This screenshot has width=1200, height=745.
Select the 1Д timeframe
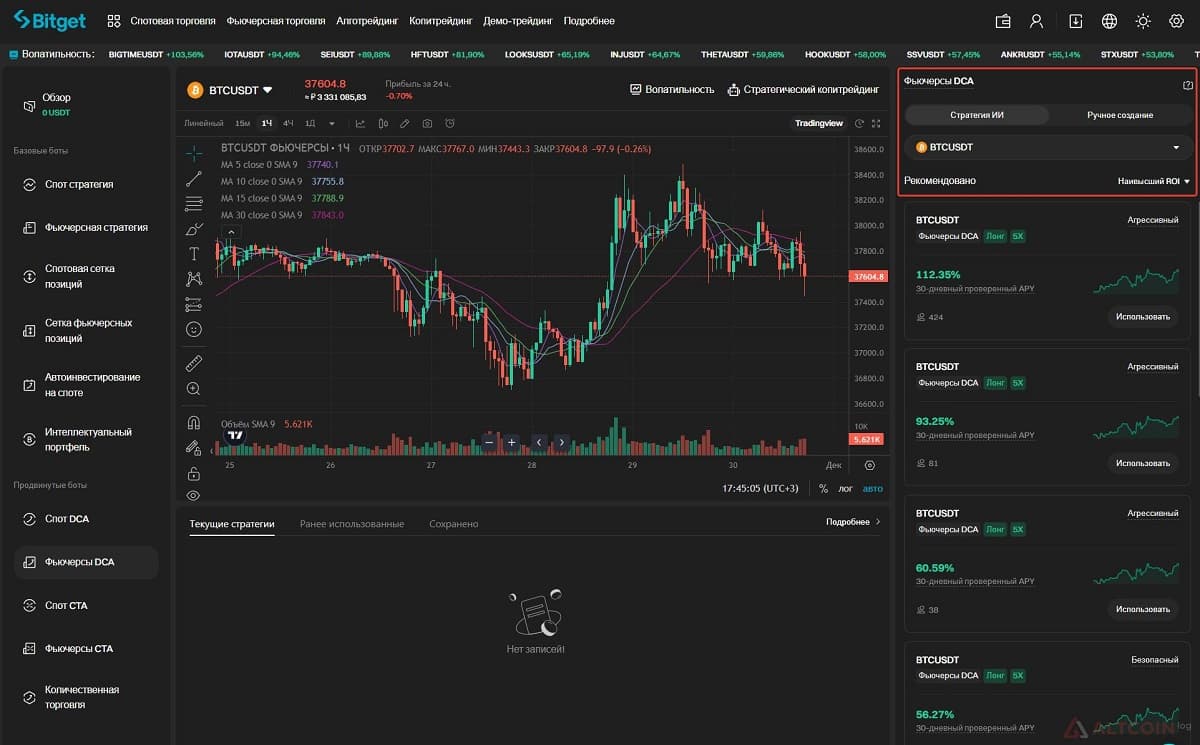coord(310,123)
